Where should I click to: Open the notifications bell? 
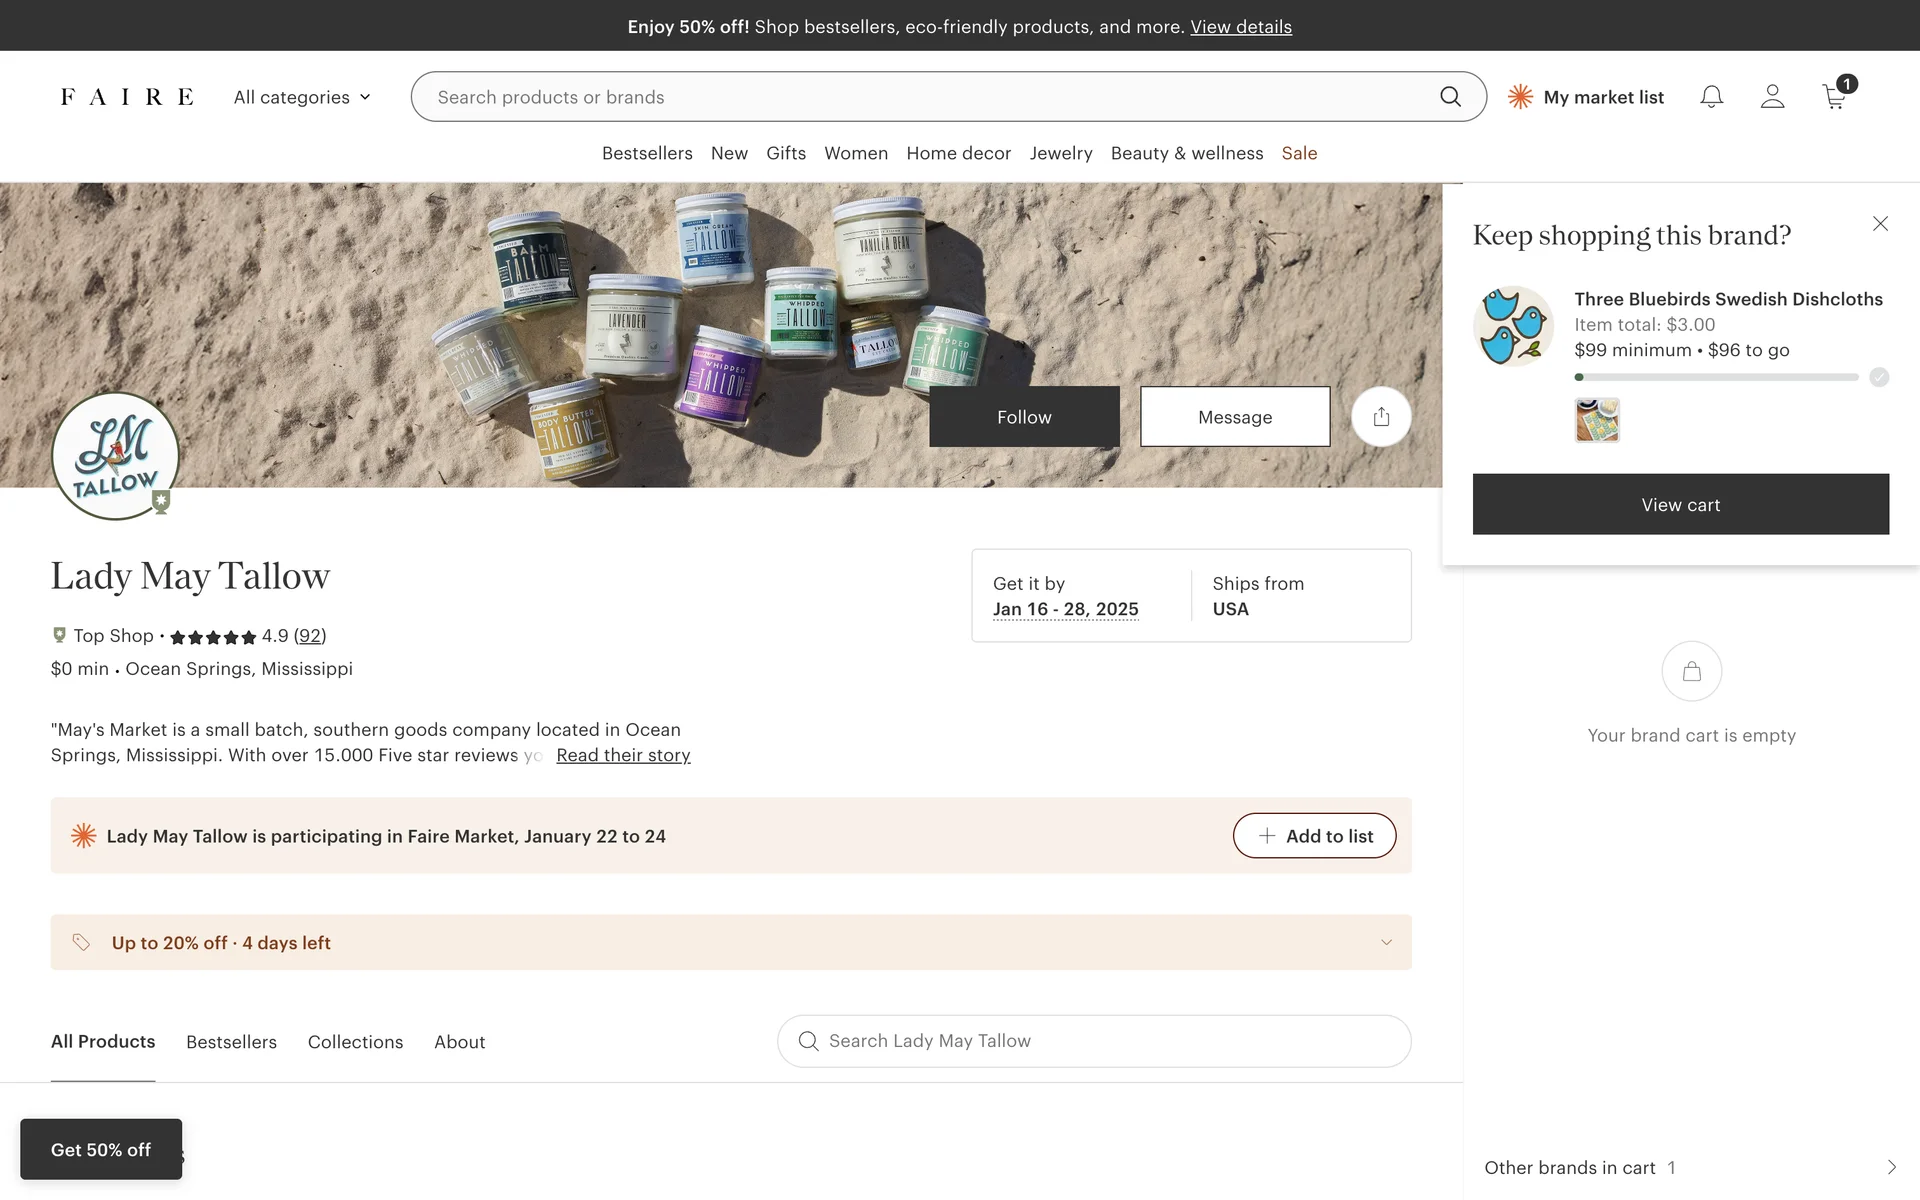(1711, 97)
